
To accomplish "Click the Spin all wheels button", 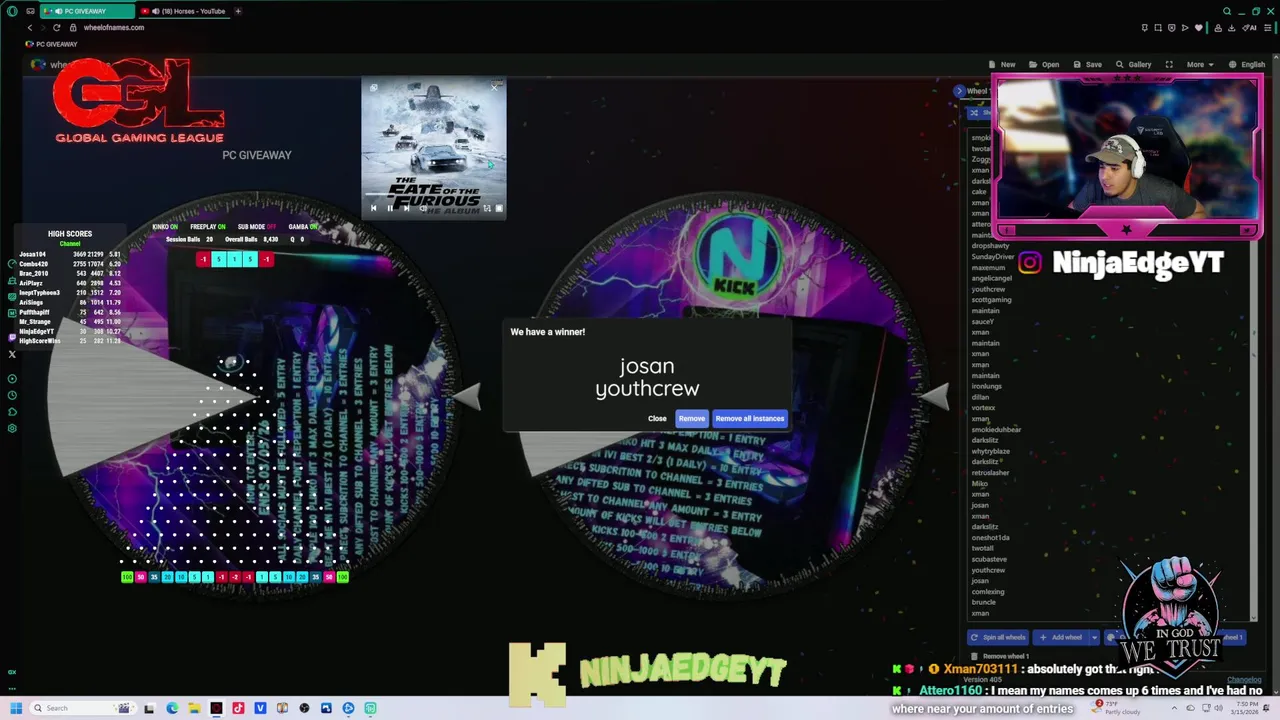I will 999,637.
